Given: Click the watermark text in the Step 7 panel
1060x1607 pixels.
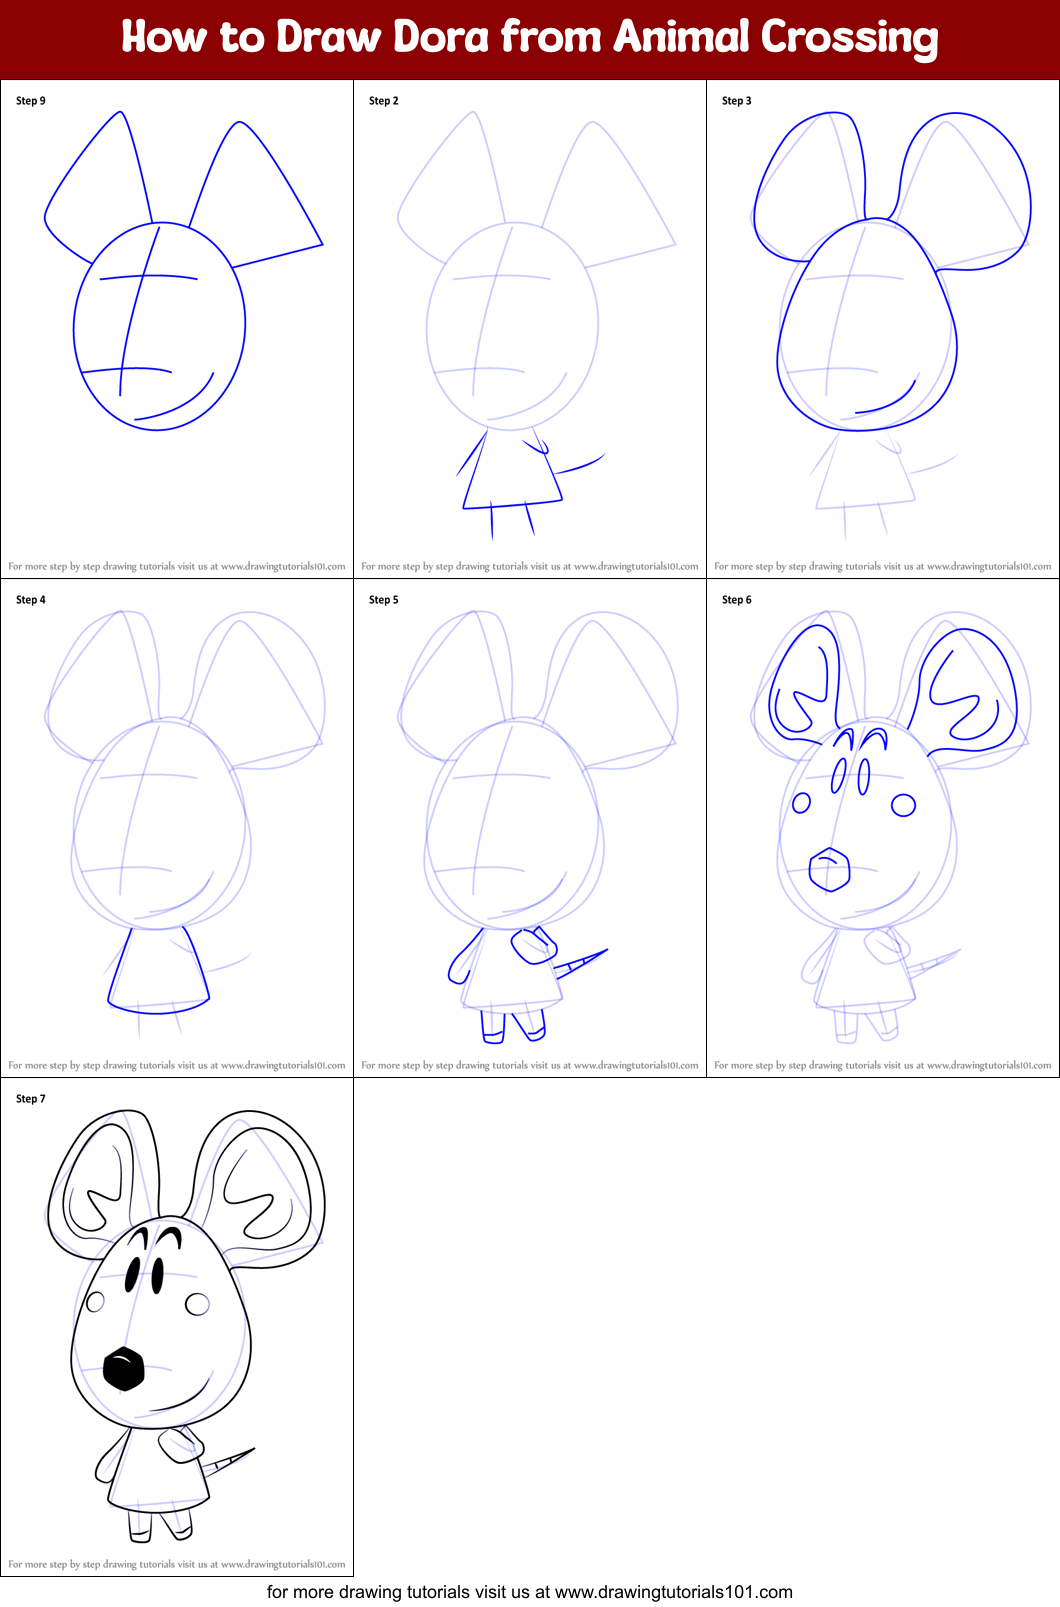Looking at the screenshot, I should [x=177, y=1565].
